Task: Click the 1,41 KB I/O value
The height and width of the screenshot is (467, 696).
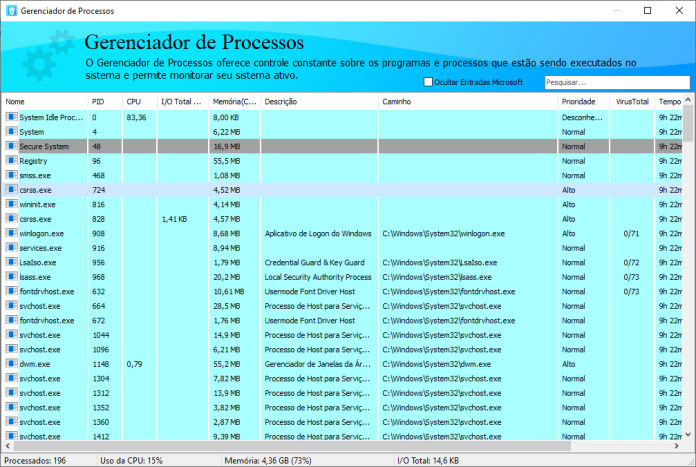Action: [x=174, y=219]
